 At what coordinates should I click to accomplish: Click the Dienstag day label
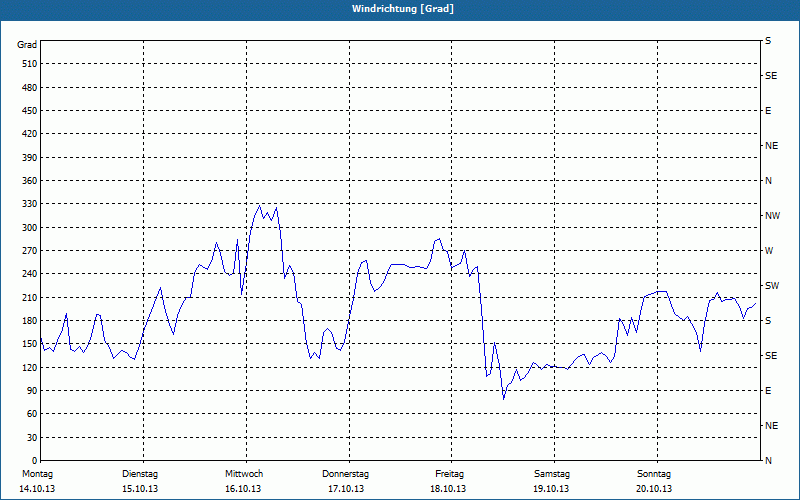tap(140, 474)
